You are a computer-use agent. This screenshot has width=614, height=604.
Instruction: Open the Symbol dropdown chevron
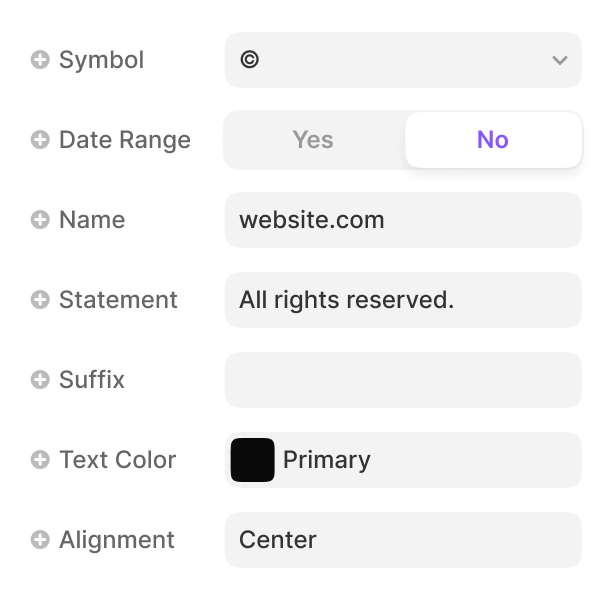(x=559, y=60)
